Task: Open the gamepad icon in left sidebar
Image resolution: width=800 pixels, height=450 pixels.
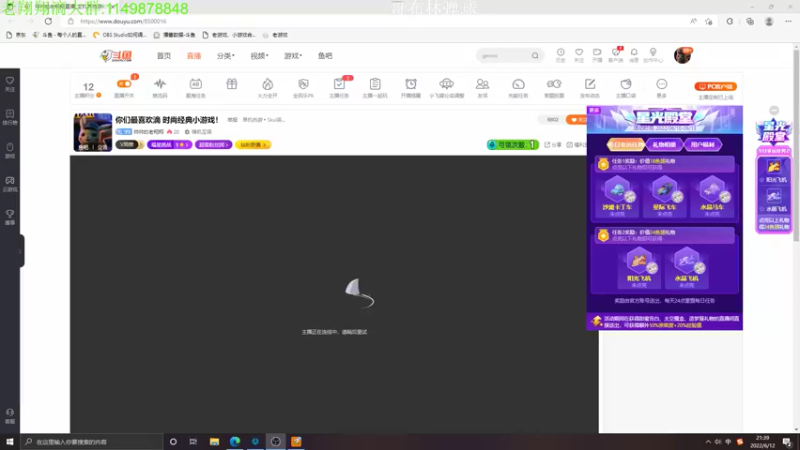Action: point(10,184)
